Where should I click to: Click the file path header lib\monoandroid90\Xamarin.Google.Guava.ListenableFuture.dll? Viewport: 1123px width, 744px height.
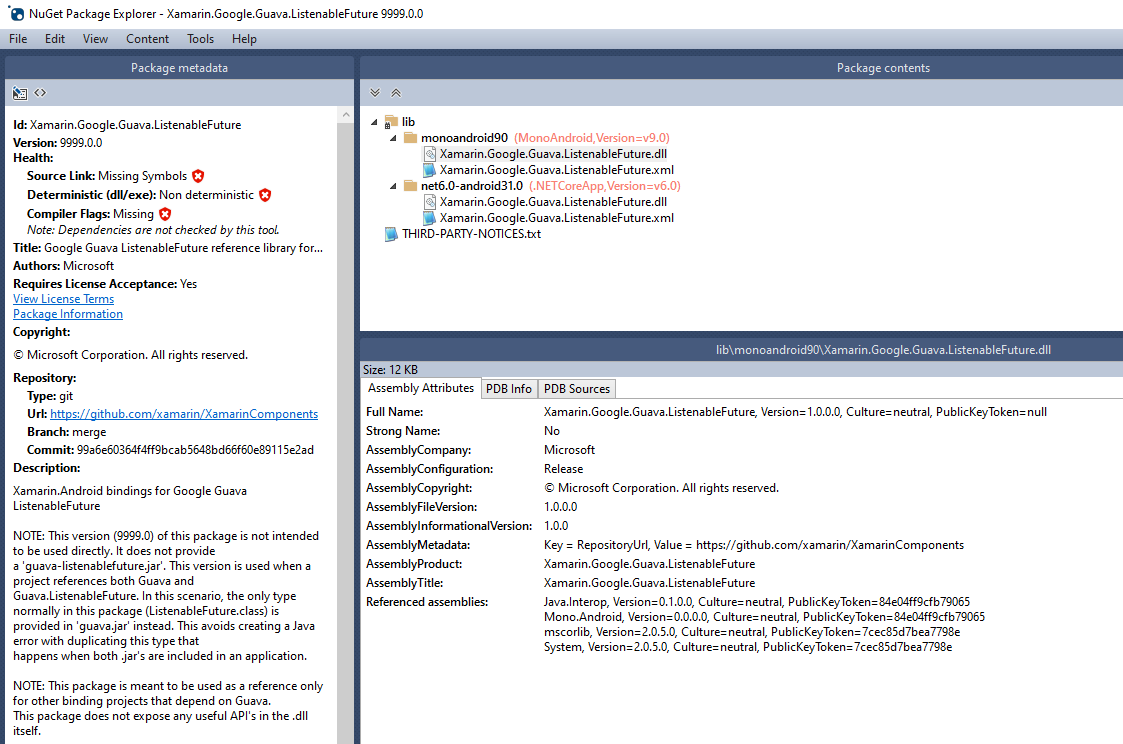(883, 349)
